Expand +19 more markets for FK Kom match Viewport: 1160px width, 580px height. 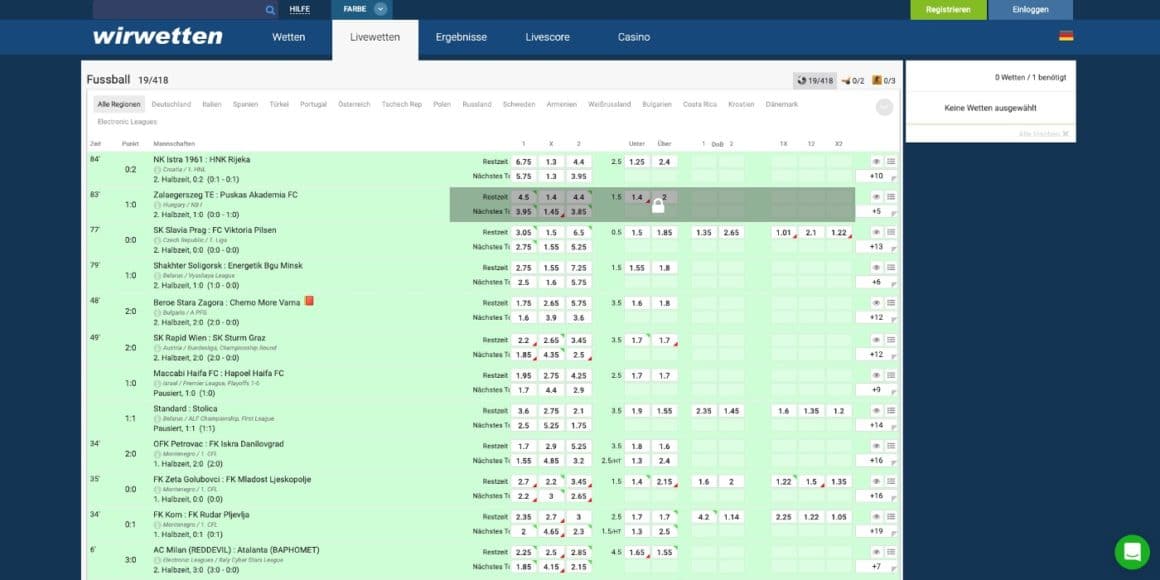(877, 531)
